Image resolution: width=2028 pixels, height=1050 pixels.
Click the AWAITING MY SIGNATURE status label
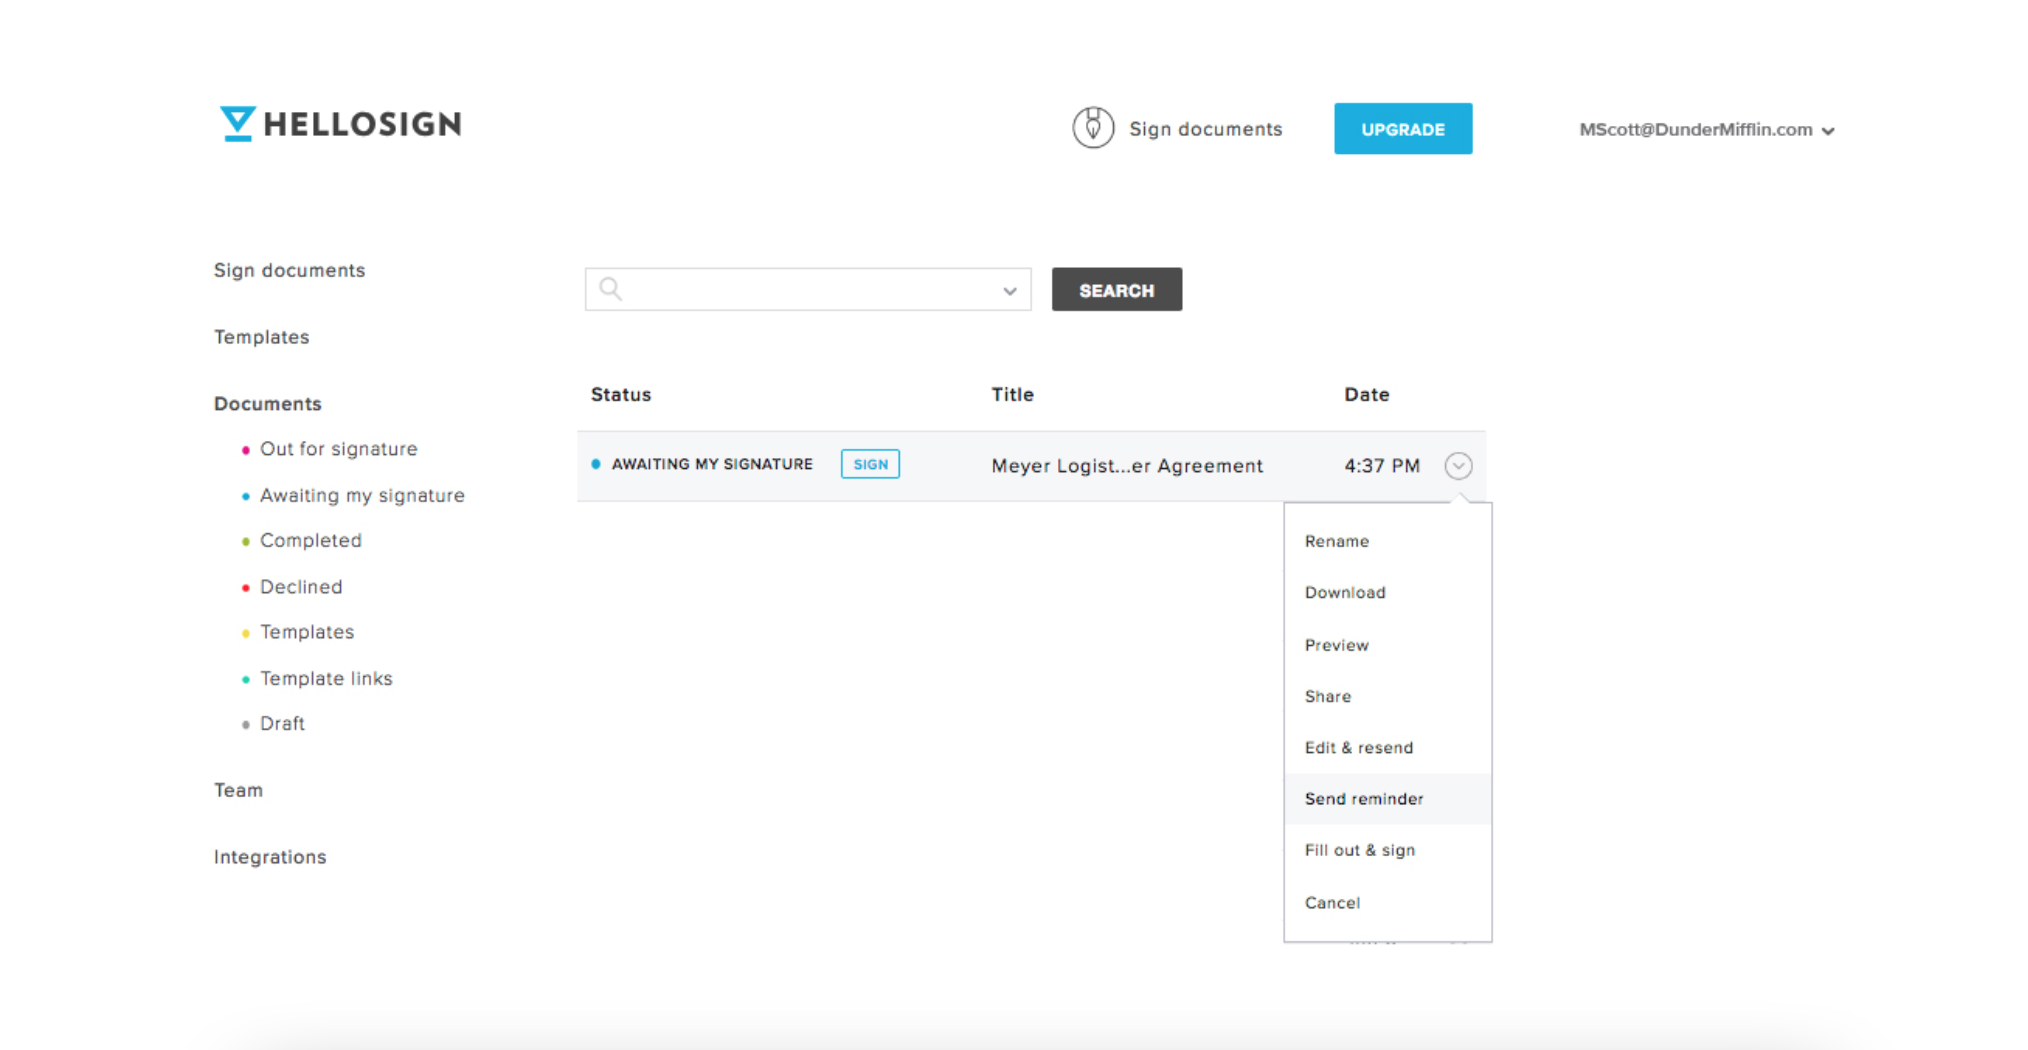tap(712, 464)
